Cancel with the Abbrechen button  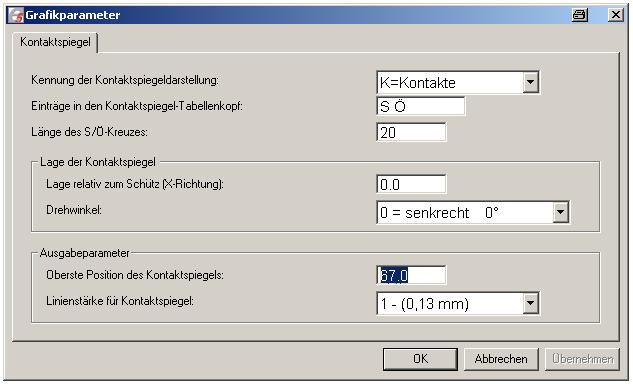(501, 359)
